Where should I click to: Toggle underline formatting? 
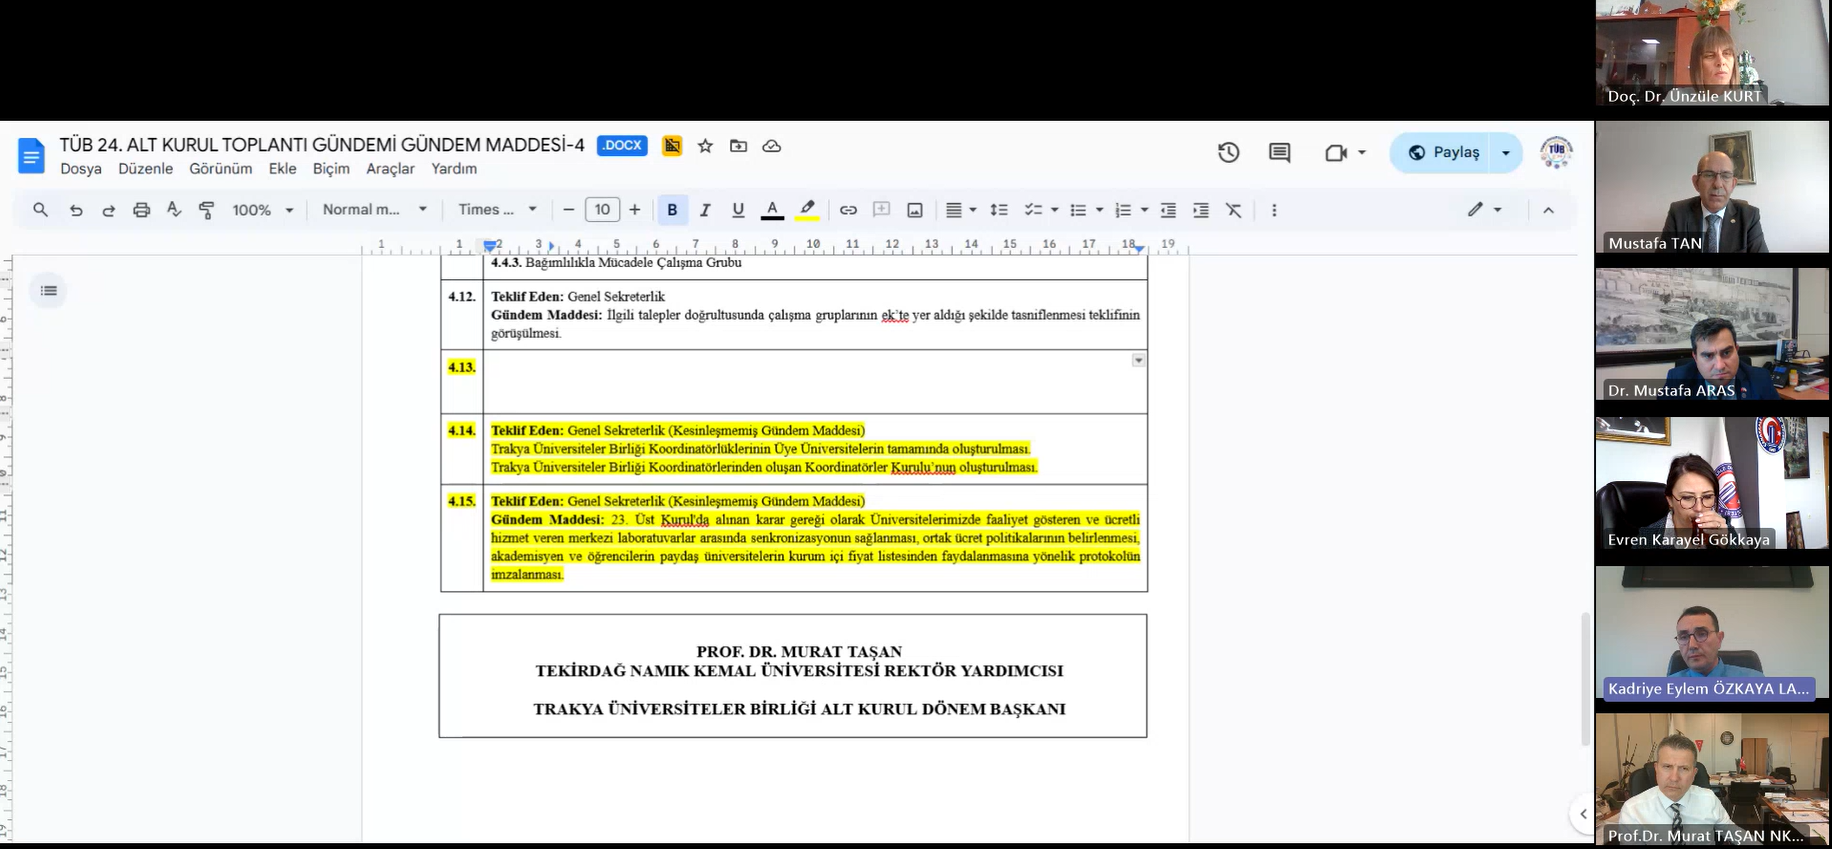pyautogui.click(x=738, y=210)
